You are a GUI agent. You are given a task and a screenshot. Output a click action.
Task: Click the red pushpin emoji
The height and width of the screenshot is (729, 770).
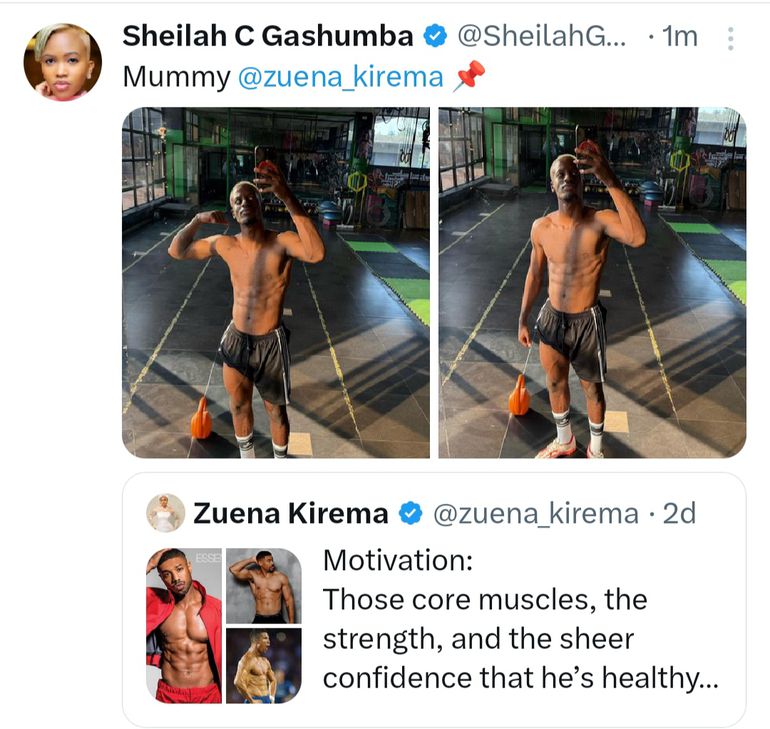(x=469, y=76)
